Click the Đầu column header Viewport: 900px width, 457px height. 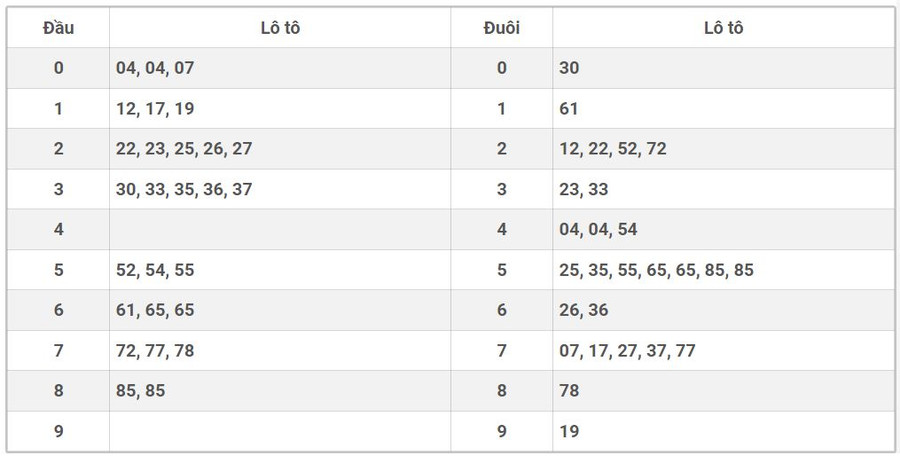coord(58,28)
